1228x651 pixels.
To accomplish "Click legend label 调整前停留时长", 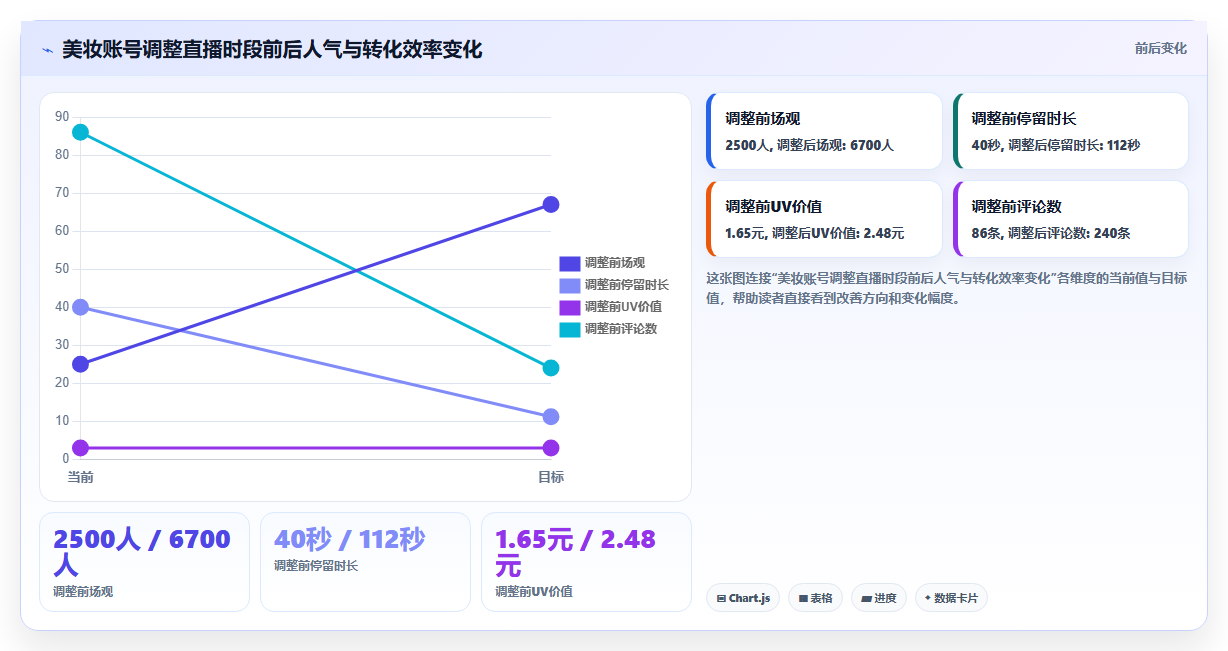I will 626,285.
